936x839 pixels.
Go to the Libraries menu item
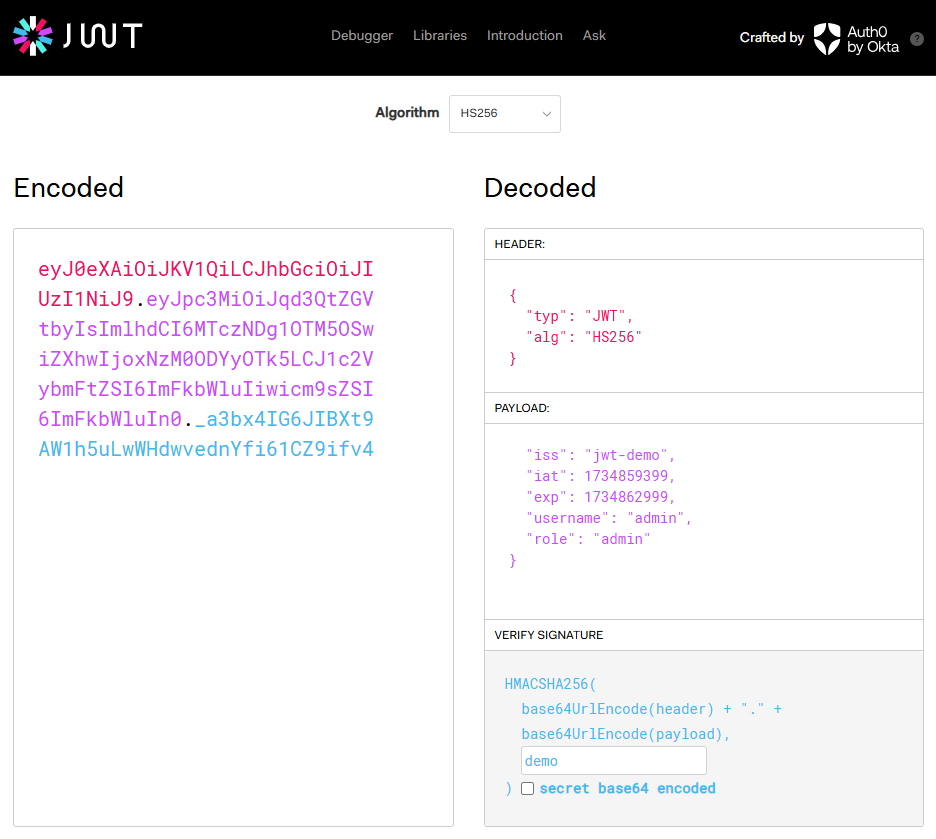pos(440,36)
